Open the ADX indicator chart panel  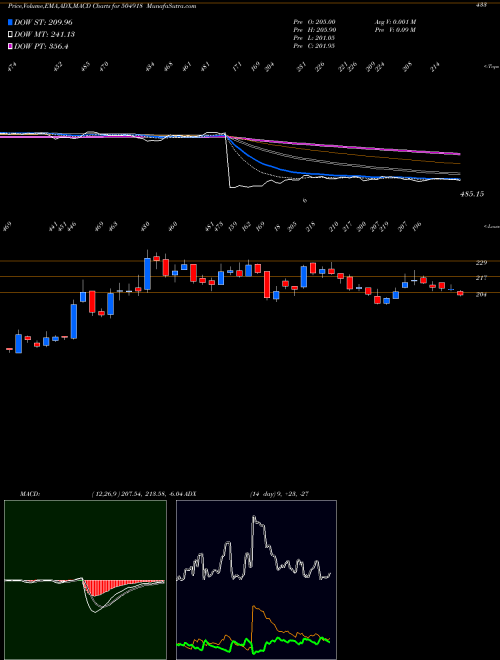256,580
